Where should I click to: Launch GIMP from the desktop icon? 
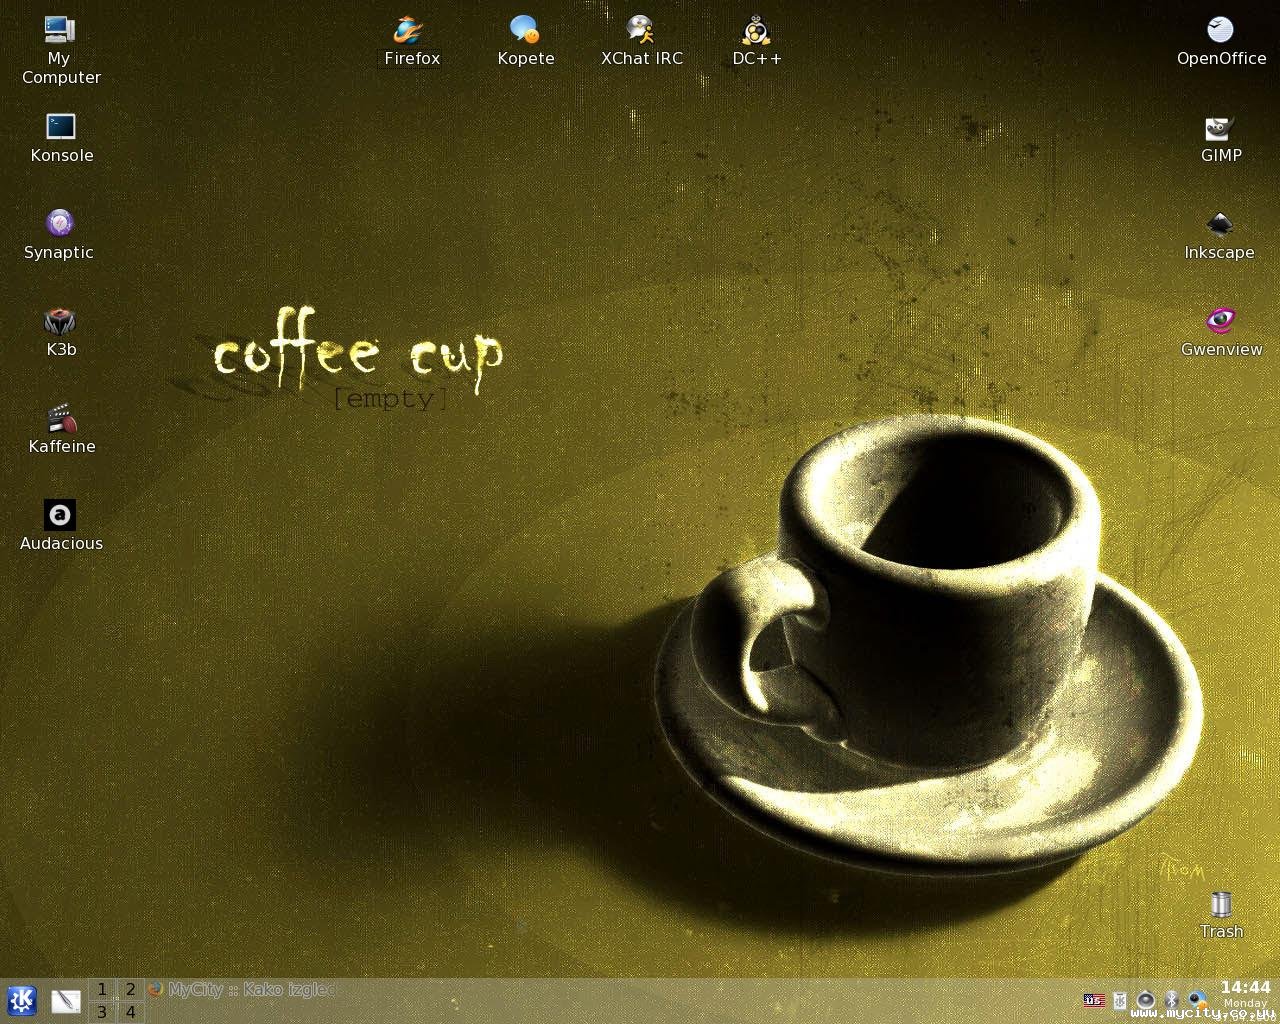pyautogui.click(x=1220, y=129)
